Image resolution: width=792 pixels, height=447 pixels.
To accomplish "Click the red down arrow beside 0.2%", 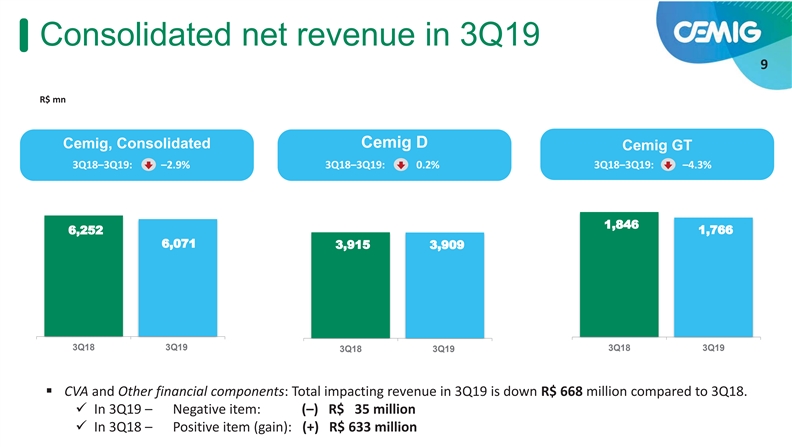I will click(x=401, y=165).
